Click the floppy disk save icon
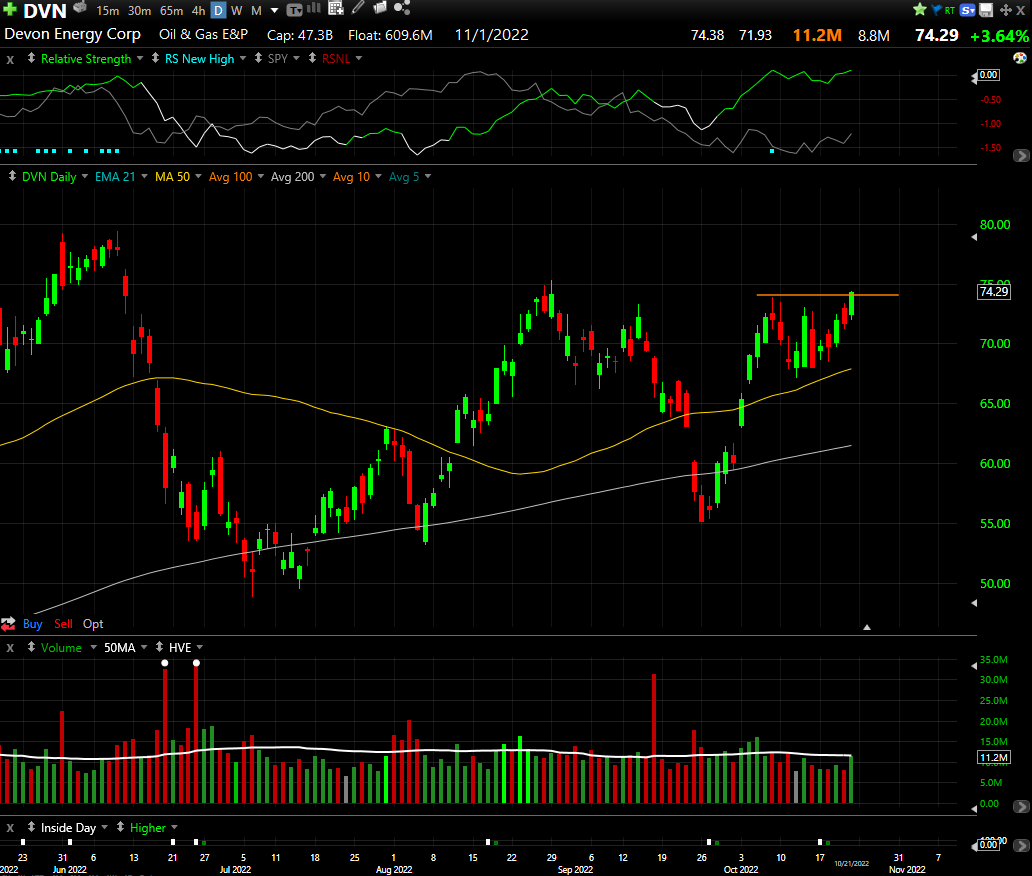This screenshot has height=876, width=1032. (986, 10)
